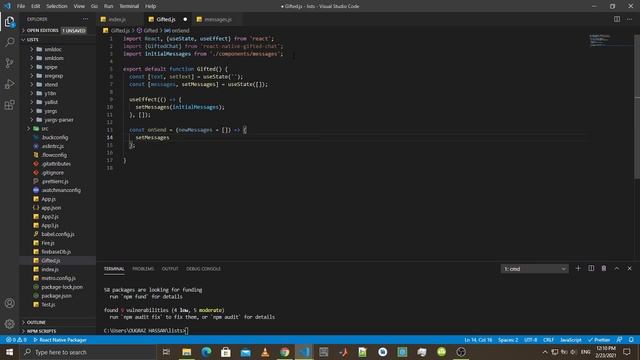Launch Google Chrome from taskbar
Image resolution: width=640 pixels, height=360 pixels.
coord(284,352)
